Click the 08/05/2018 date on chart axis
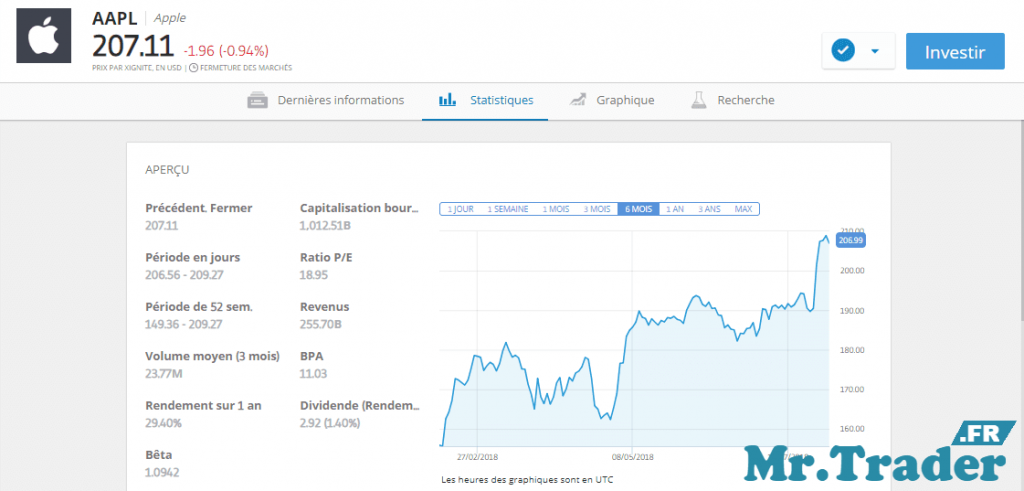This screenshot has height=491, width=1024. pos(632,457)
